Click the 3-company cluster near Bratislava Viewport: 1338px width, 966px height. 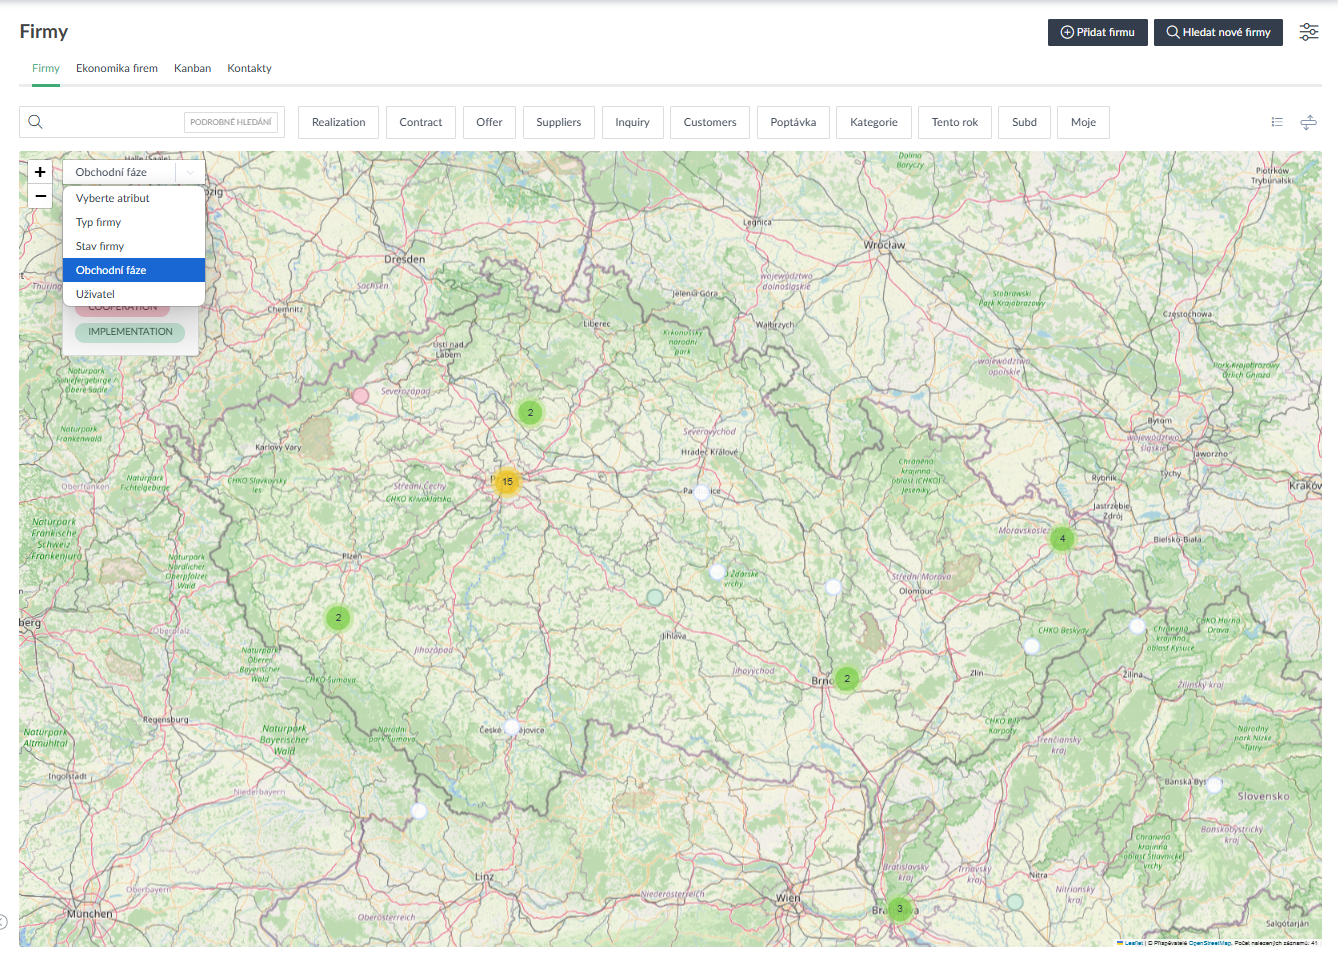pyautogui.click(x=899, y=909)
